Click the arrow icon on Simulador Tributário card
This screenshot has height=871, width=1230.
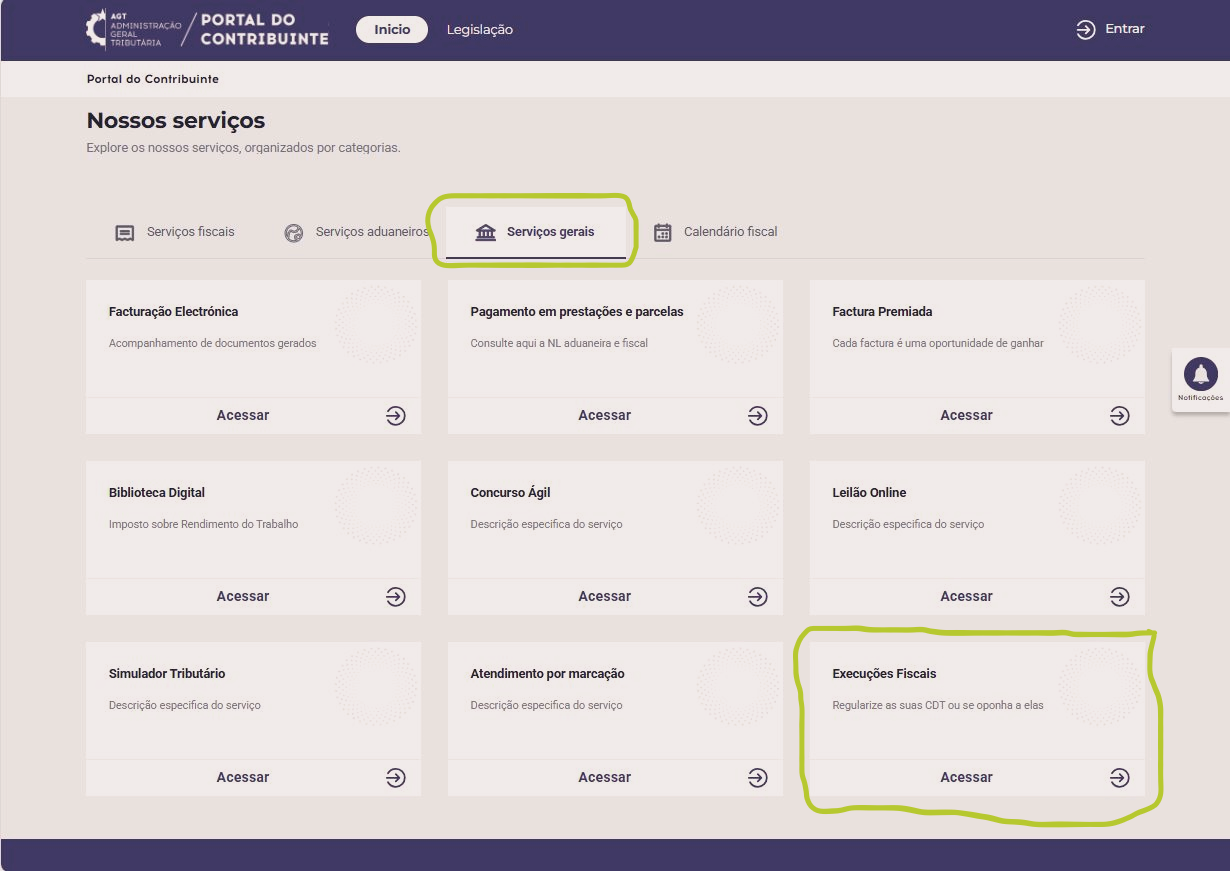[396, 777]
